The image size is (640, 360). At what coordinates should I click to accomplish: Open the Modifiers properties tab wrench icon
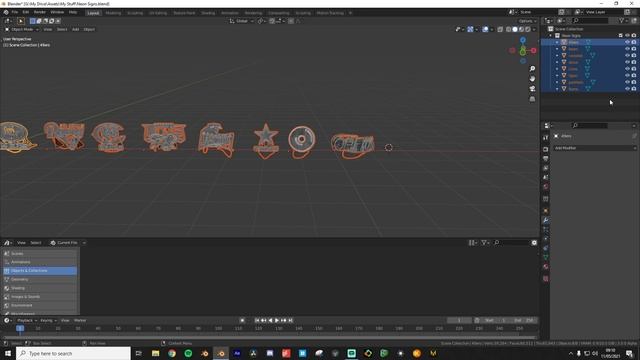pos(546,220)
